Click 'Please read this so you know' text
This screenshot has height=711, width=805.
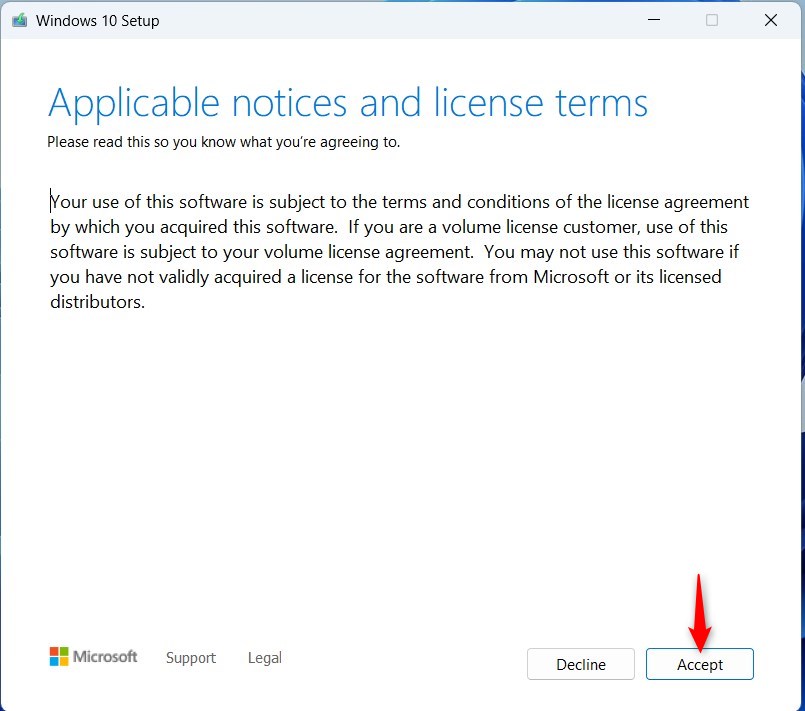(x=142, y=142)
